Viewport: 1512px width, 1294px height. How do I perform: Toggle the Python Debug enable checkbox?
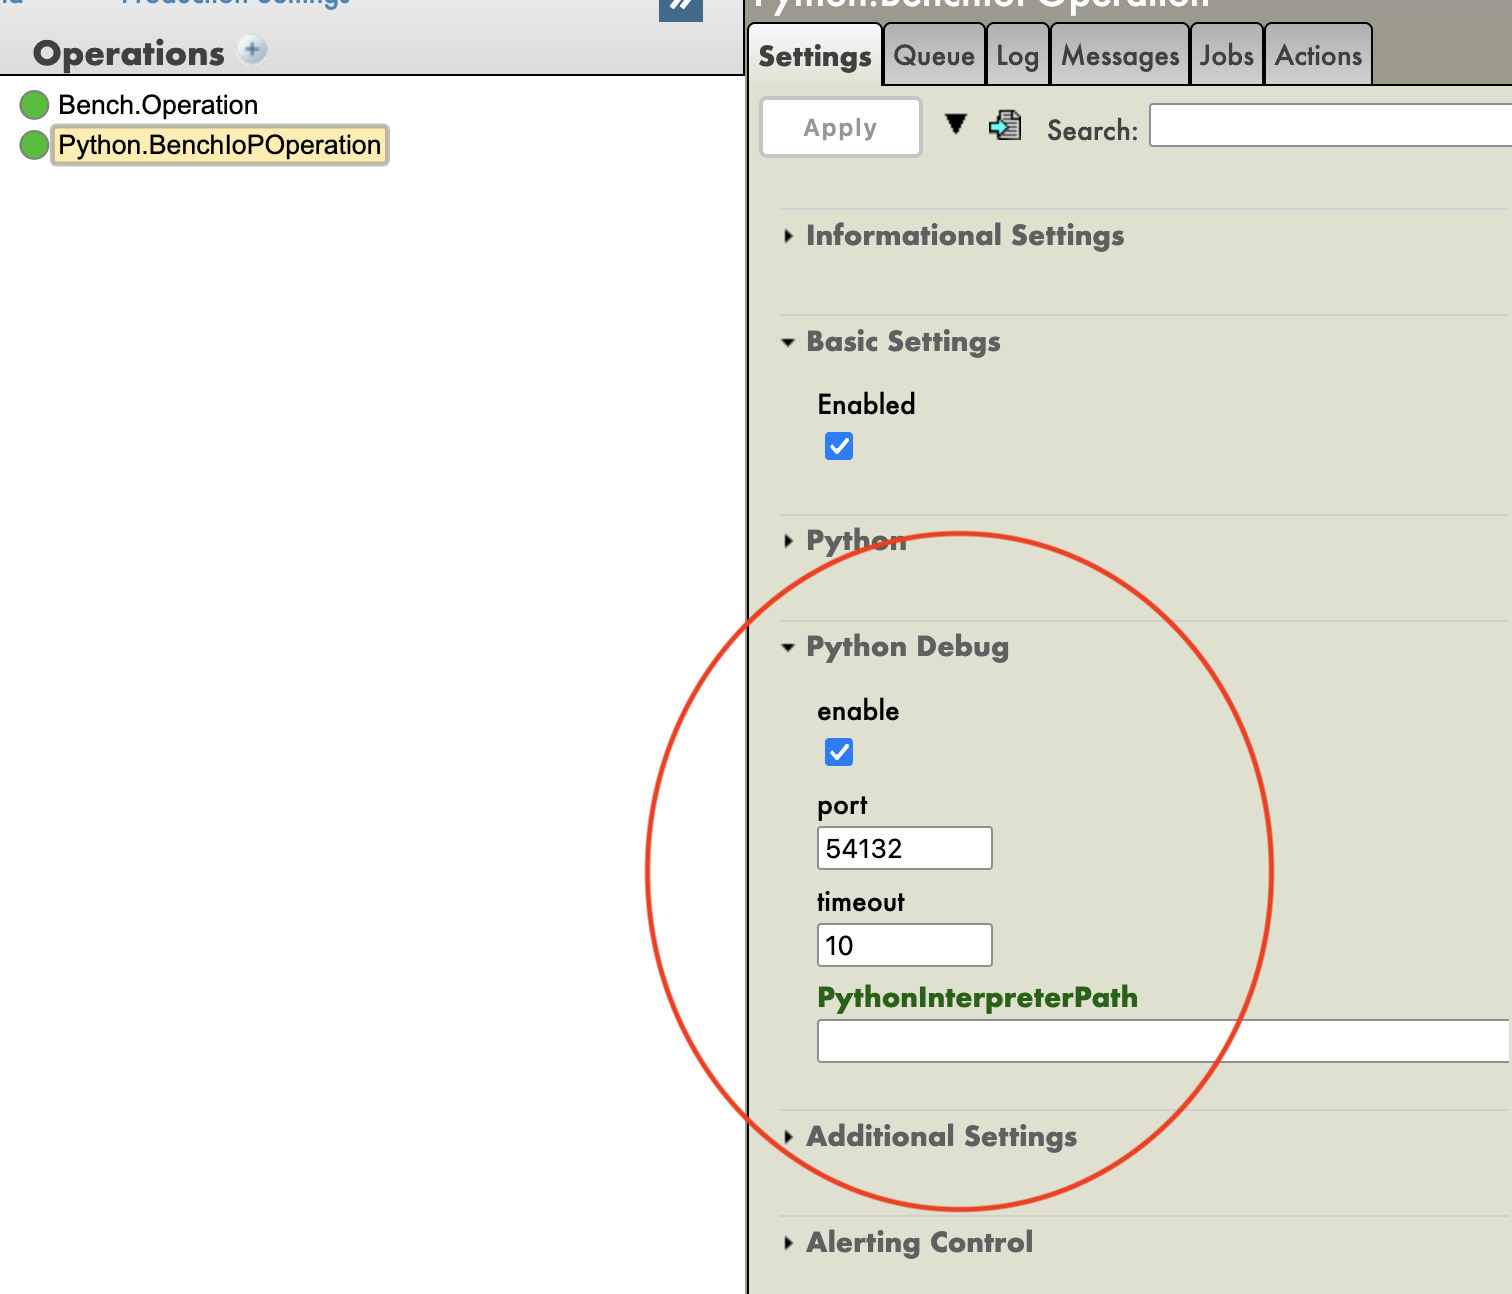pyautogui.click(x=839, y=752)
